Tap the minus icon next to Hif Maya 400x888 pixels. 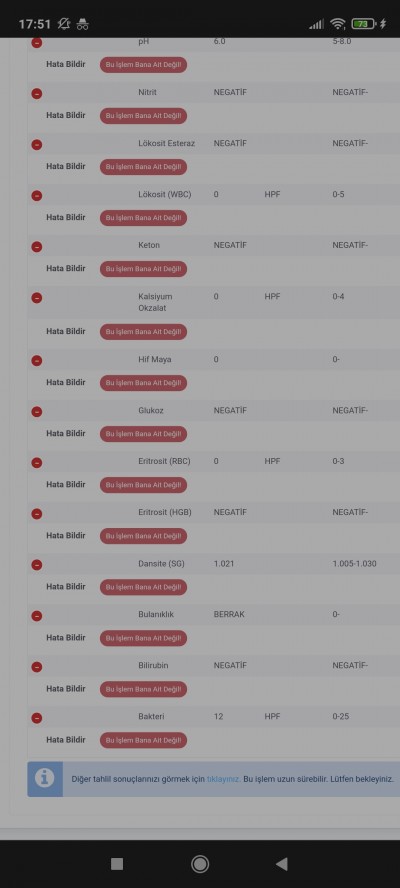point(37,360)
